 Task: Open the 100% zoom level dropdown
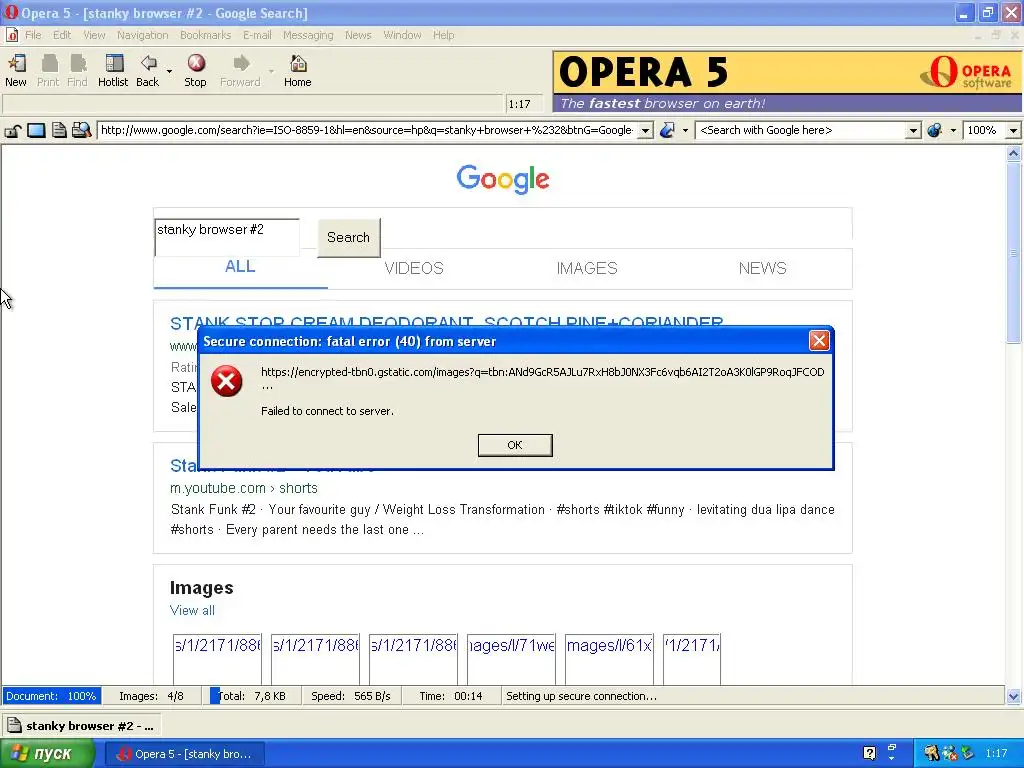pos(1013,131)
